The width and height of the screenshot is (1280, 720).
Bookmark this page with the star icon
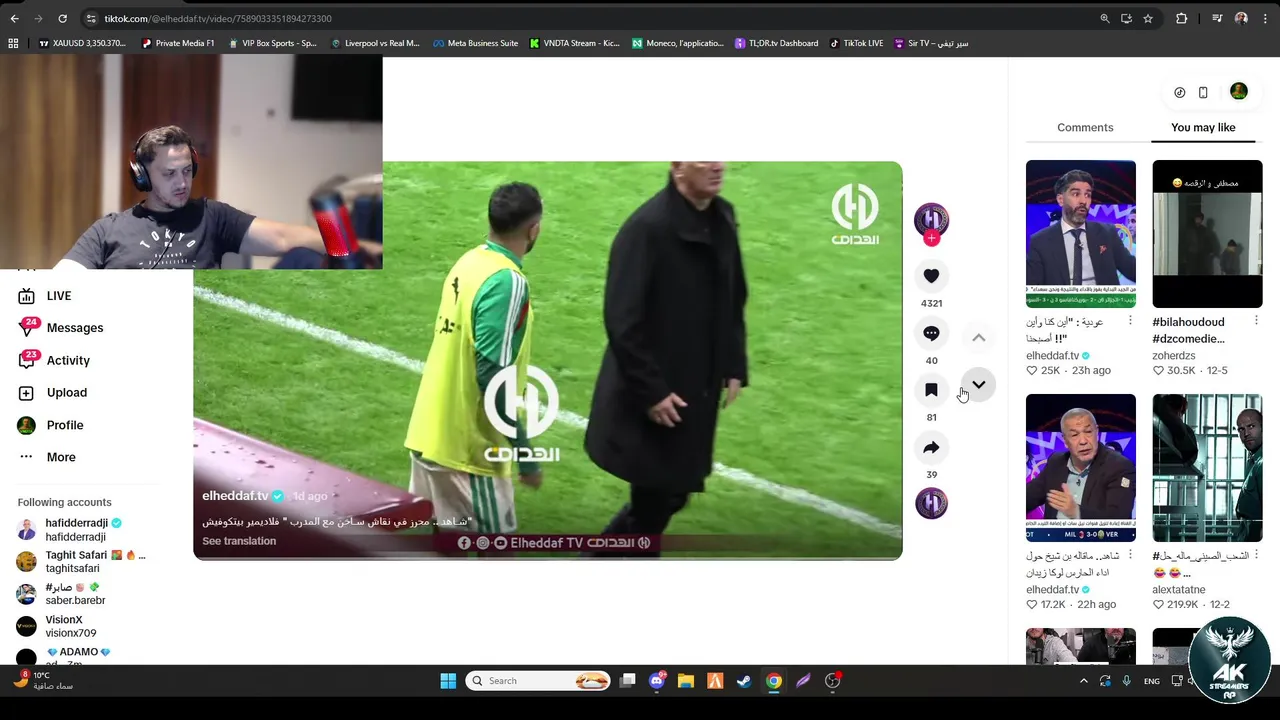click(x=1148, y=18)
